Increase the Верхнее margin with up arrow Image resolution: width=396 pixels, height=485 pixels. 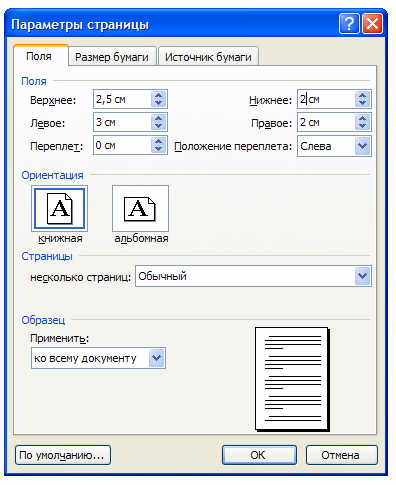[x=159, y=95]
